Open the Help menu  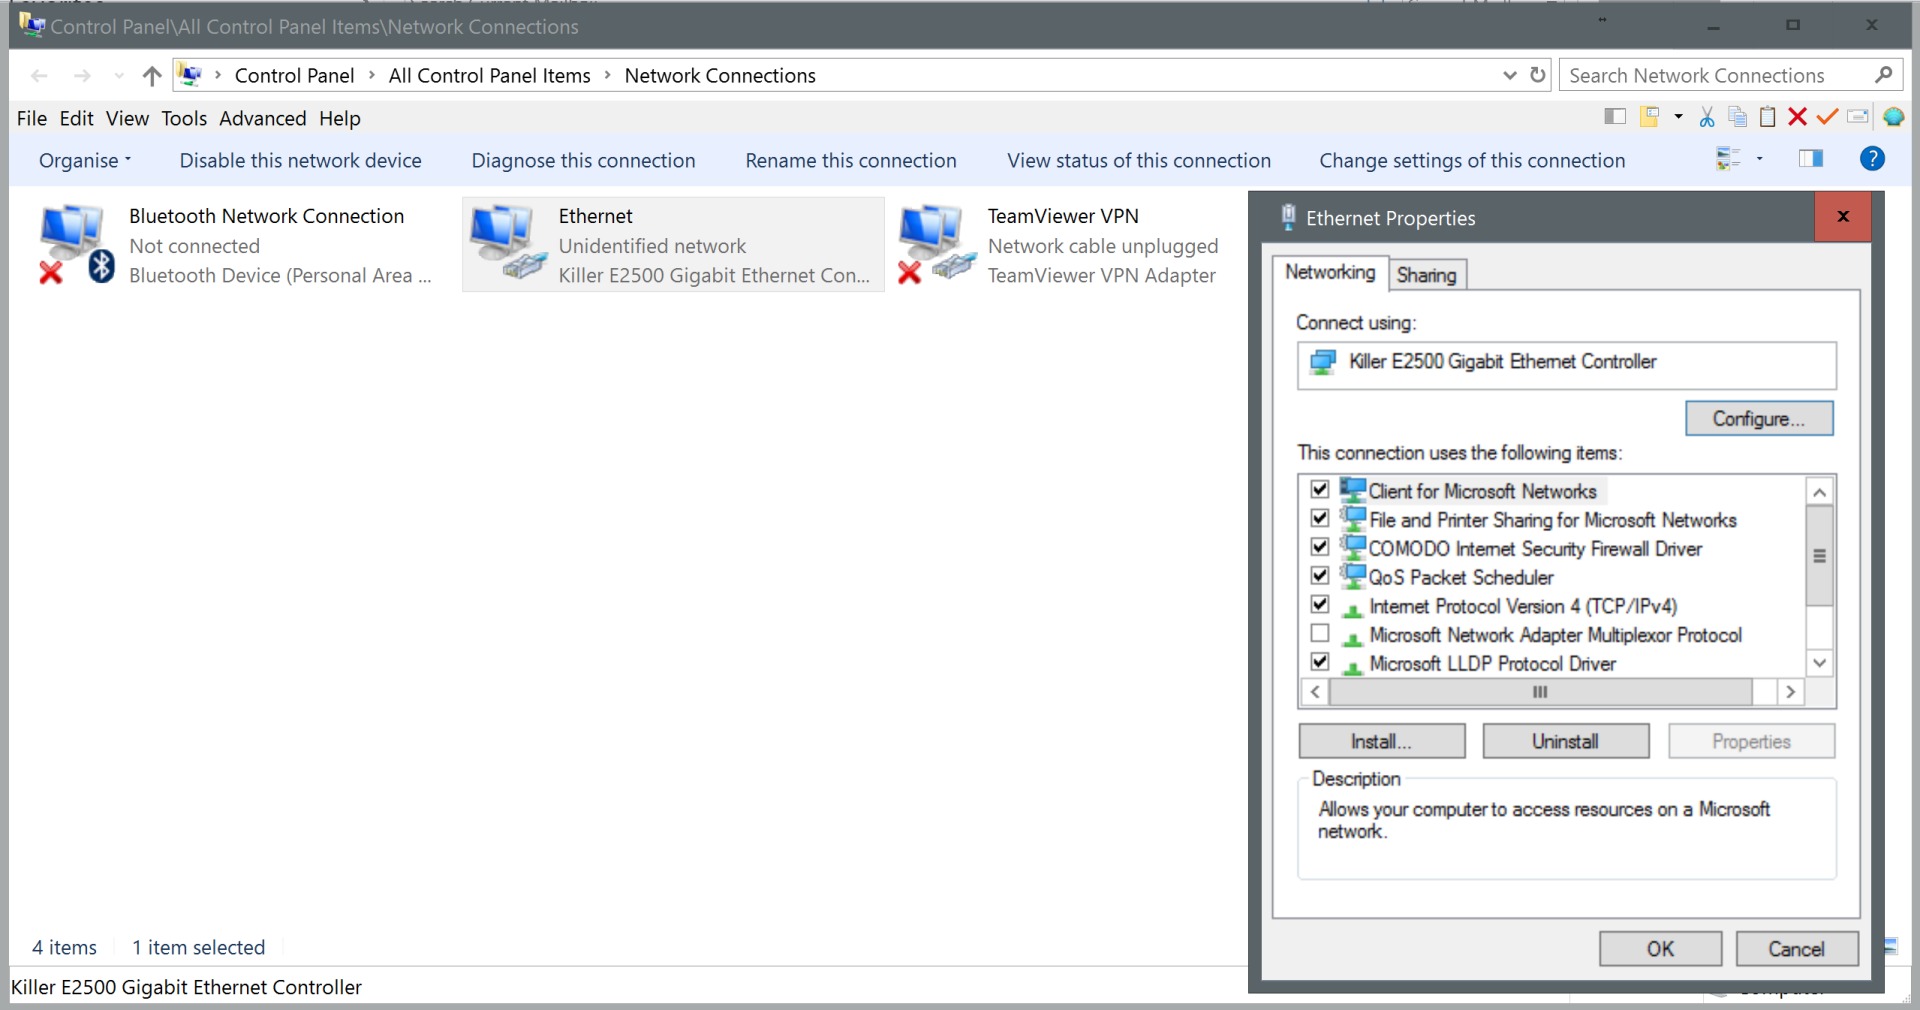coord(340,118)
